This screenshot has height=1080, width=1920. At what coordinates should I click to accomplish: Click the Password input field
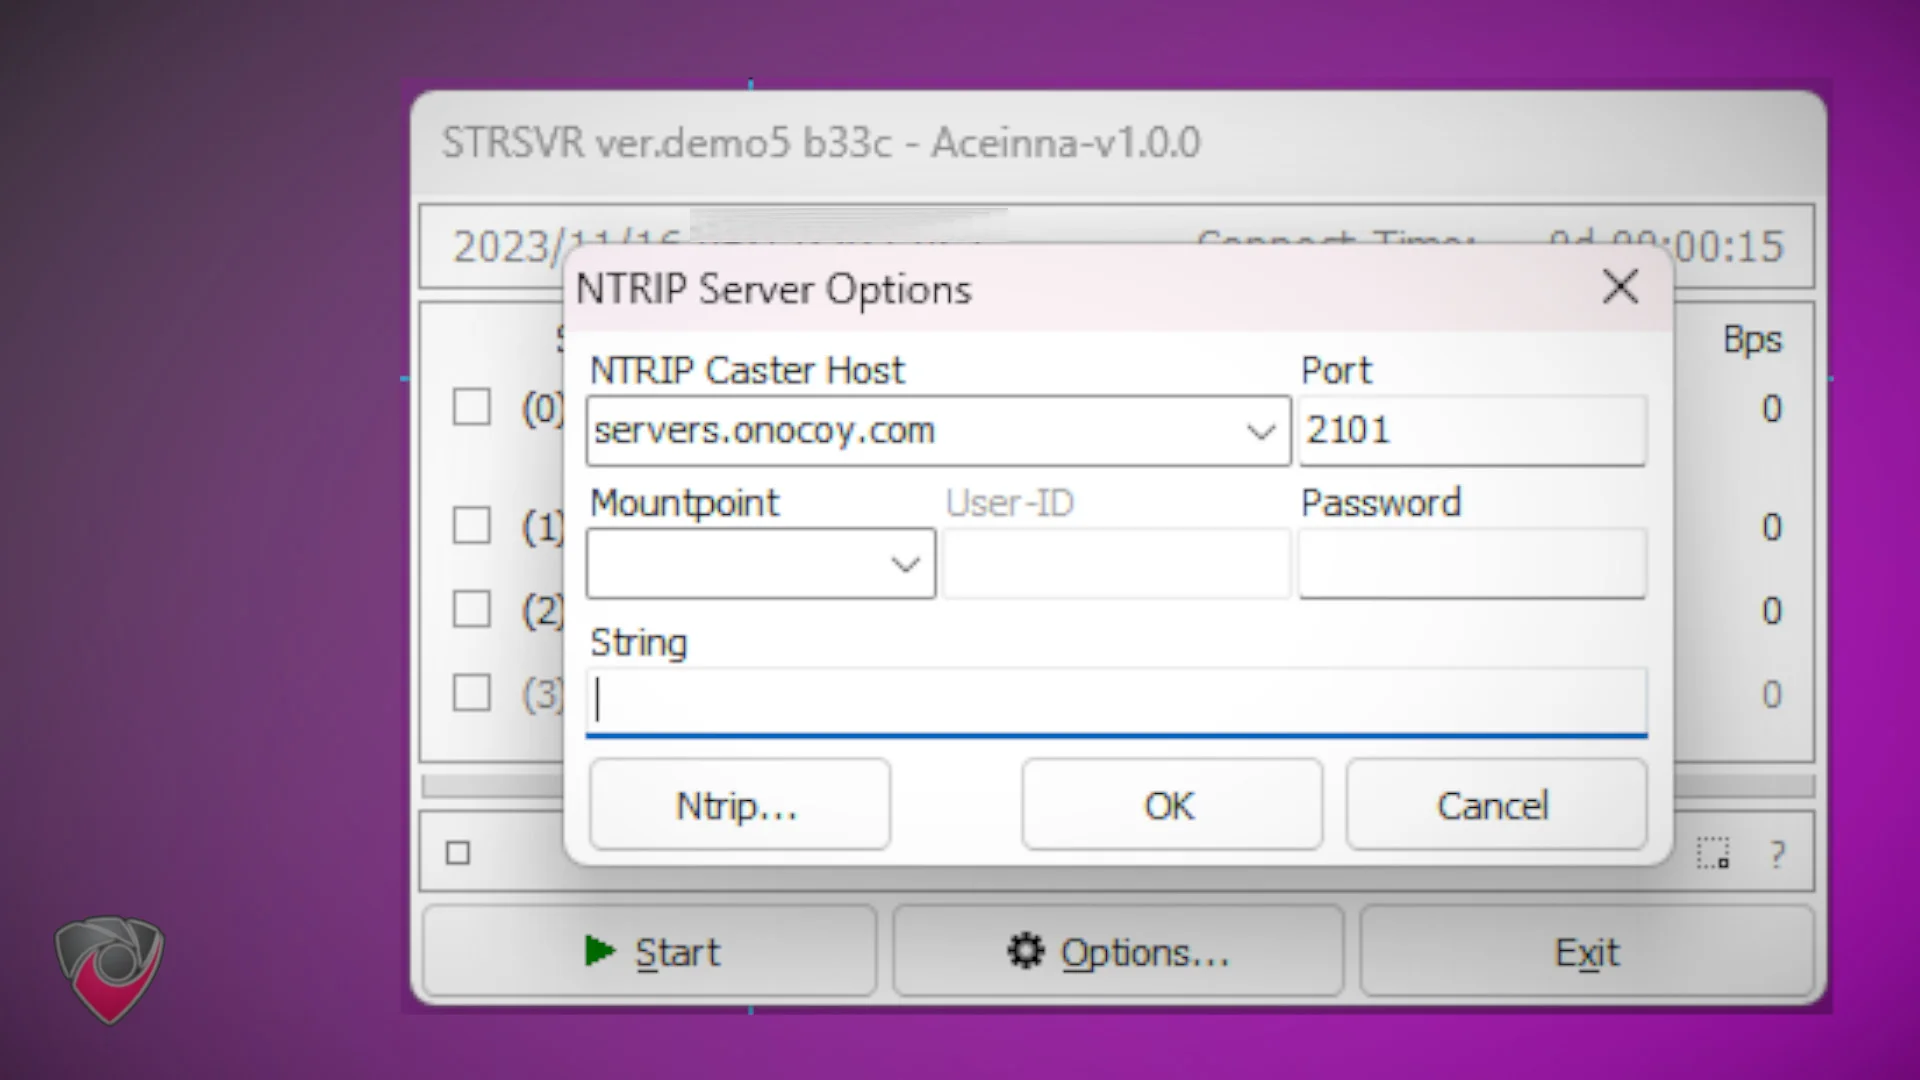pos(1472,564)
